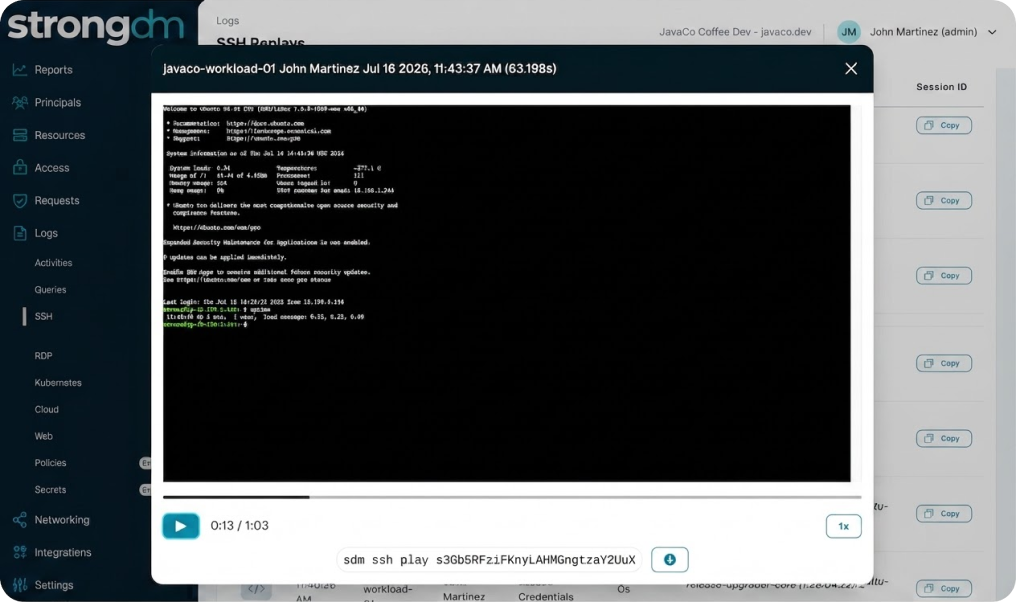The width and height of the screenshot is (1016, 602).
Task: Copy the first row's session ID
Action: click(943, 125)
